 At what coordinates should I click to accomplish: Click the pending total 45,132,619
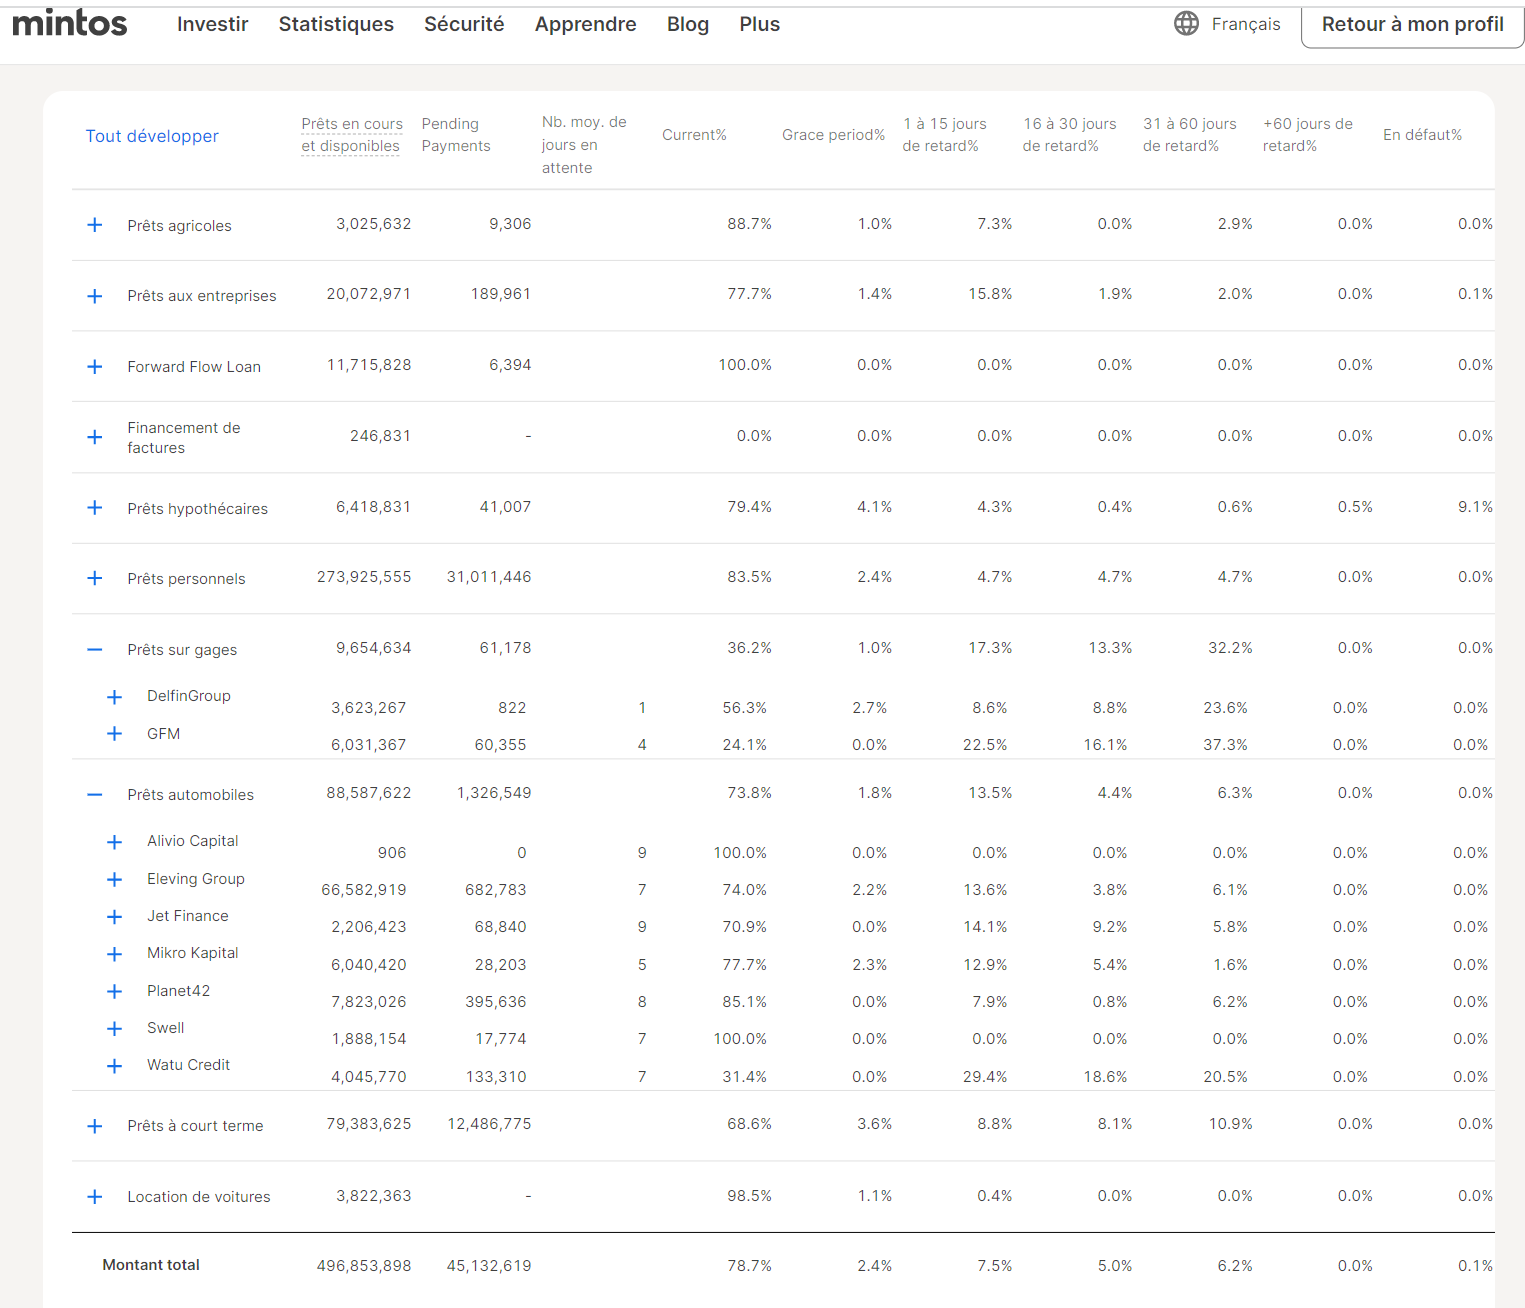pos(489,1266)
